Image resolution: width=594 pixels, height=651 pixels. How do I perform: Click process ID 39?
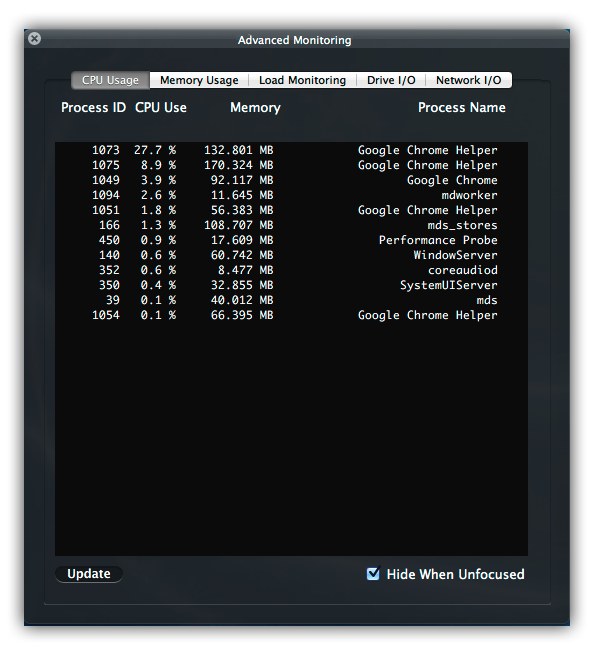pyautogui.click(x=113, y=300)
